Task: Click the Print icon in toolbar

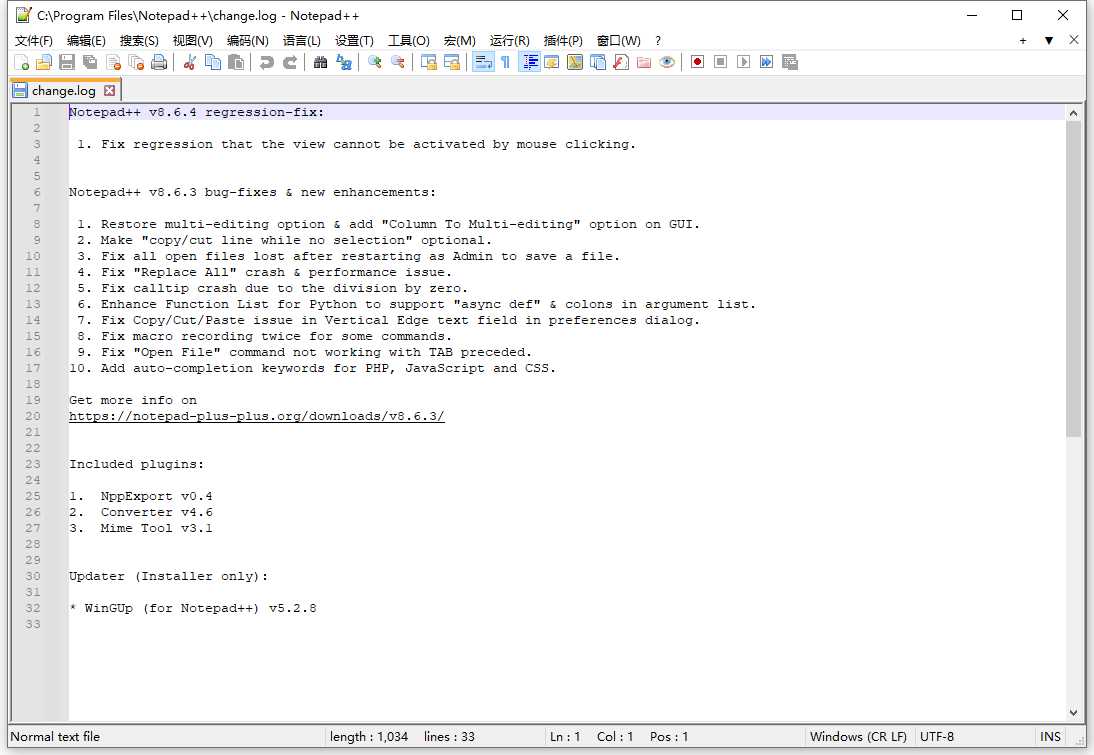Action: coord(159,62)
